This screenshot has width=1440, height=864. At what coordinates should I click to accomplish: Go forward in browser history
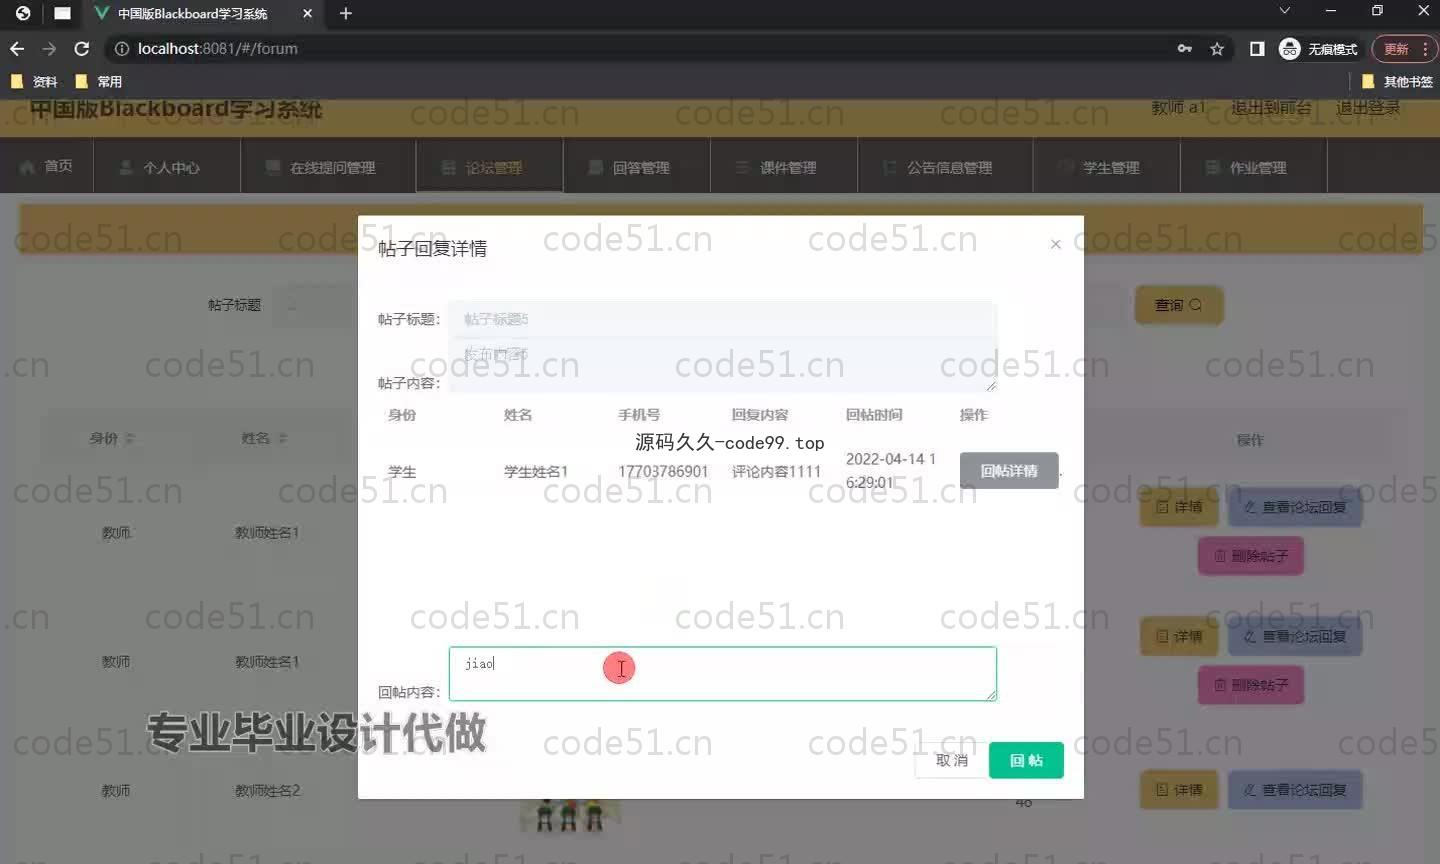49,48
